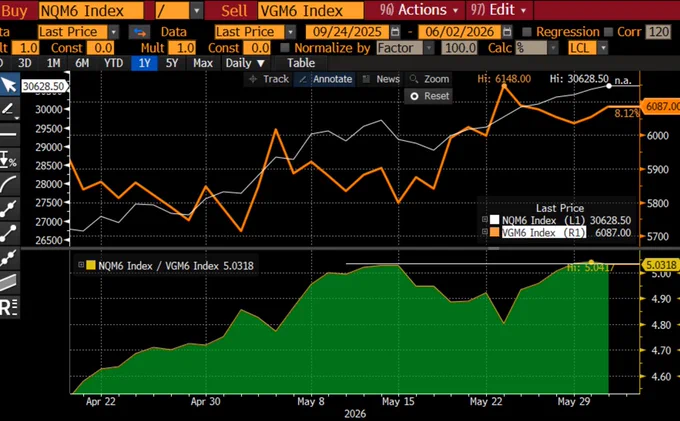Switch to the Max range tab
The width and height of the screenshot is (680, 421).
tap(203, 63)
